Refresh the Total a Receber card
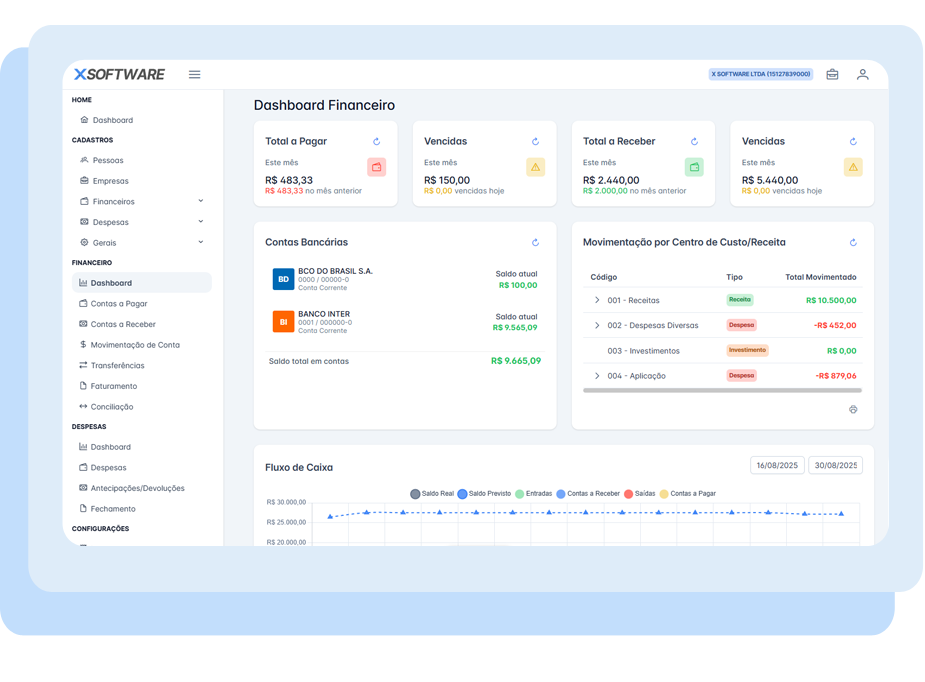The image size is (925, 682). (694, 142)
